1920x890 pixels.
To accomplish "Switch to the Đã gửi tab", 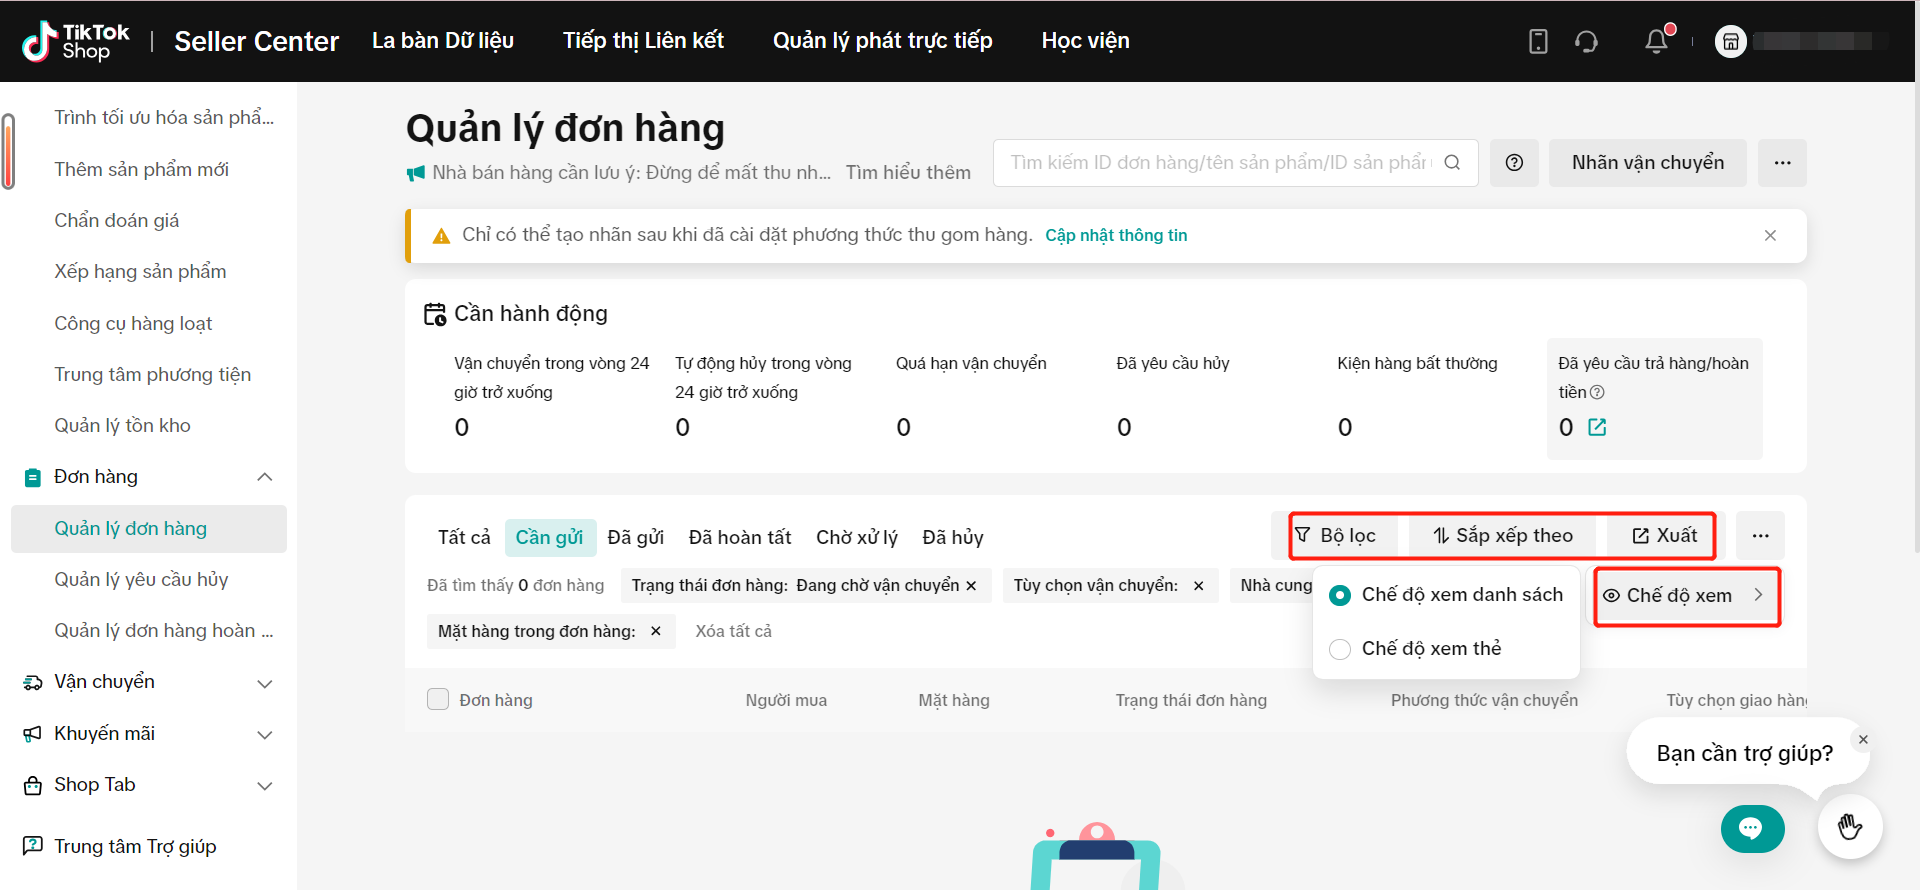I will (635, 537).
